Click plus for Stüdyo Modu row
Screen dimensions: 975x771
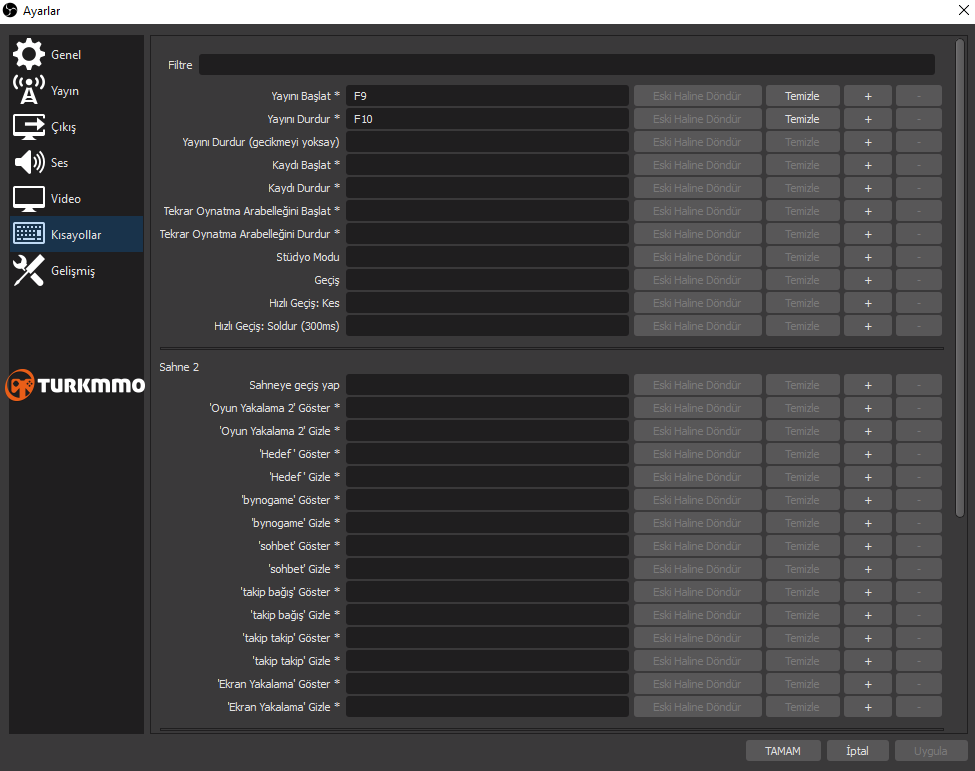868,257
